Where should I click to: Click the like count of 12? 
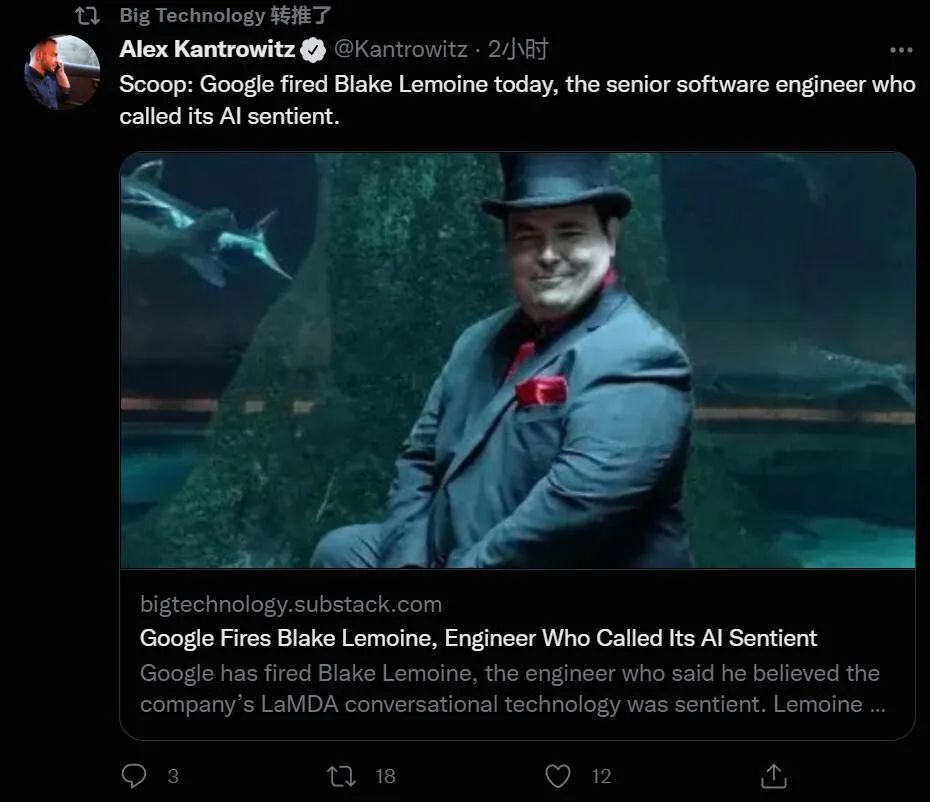click(x=601, y=776)
